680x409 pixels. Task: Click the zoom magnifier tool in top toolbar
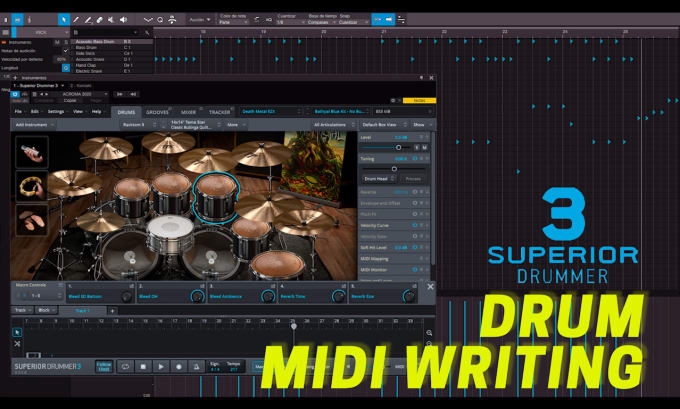(160, 20)
